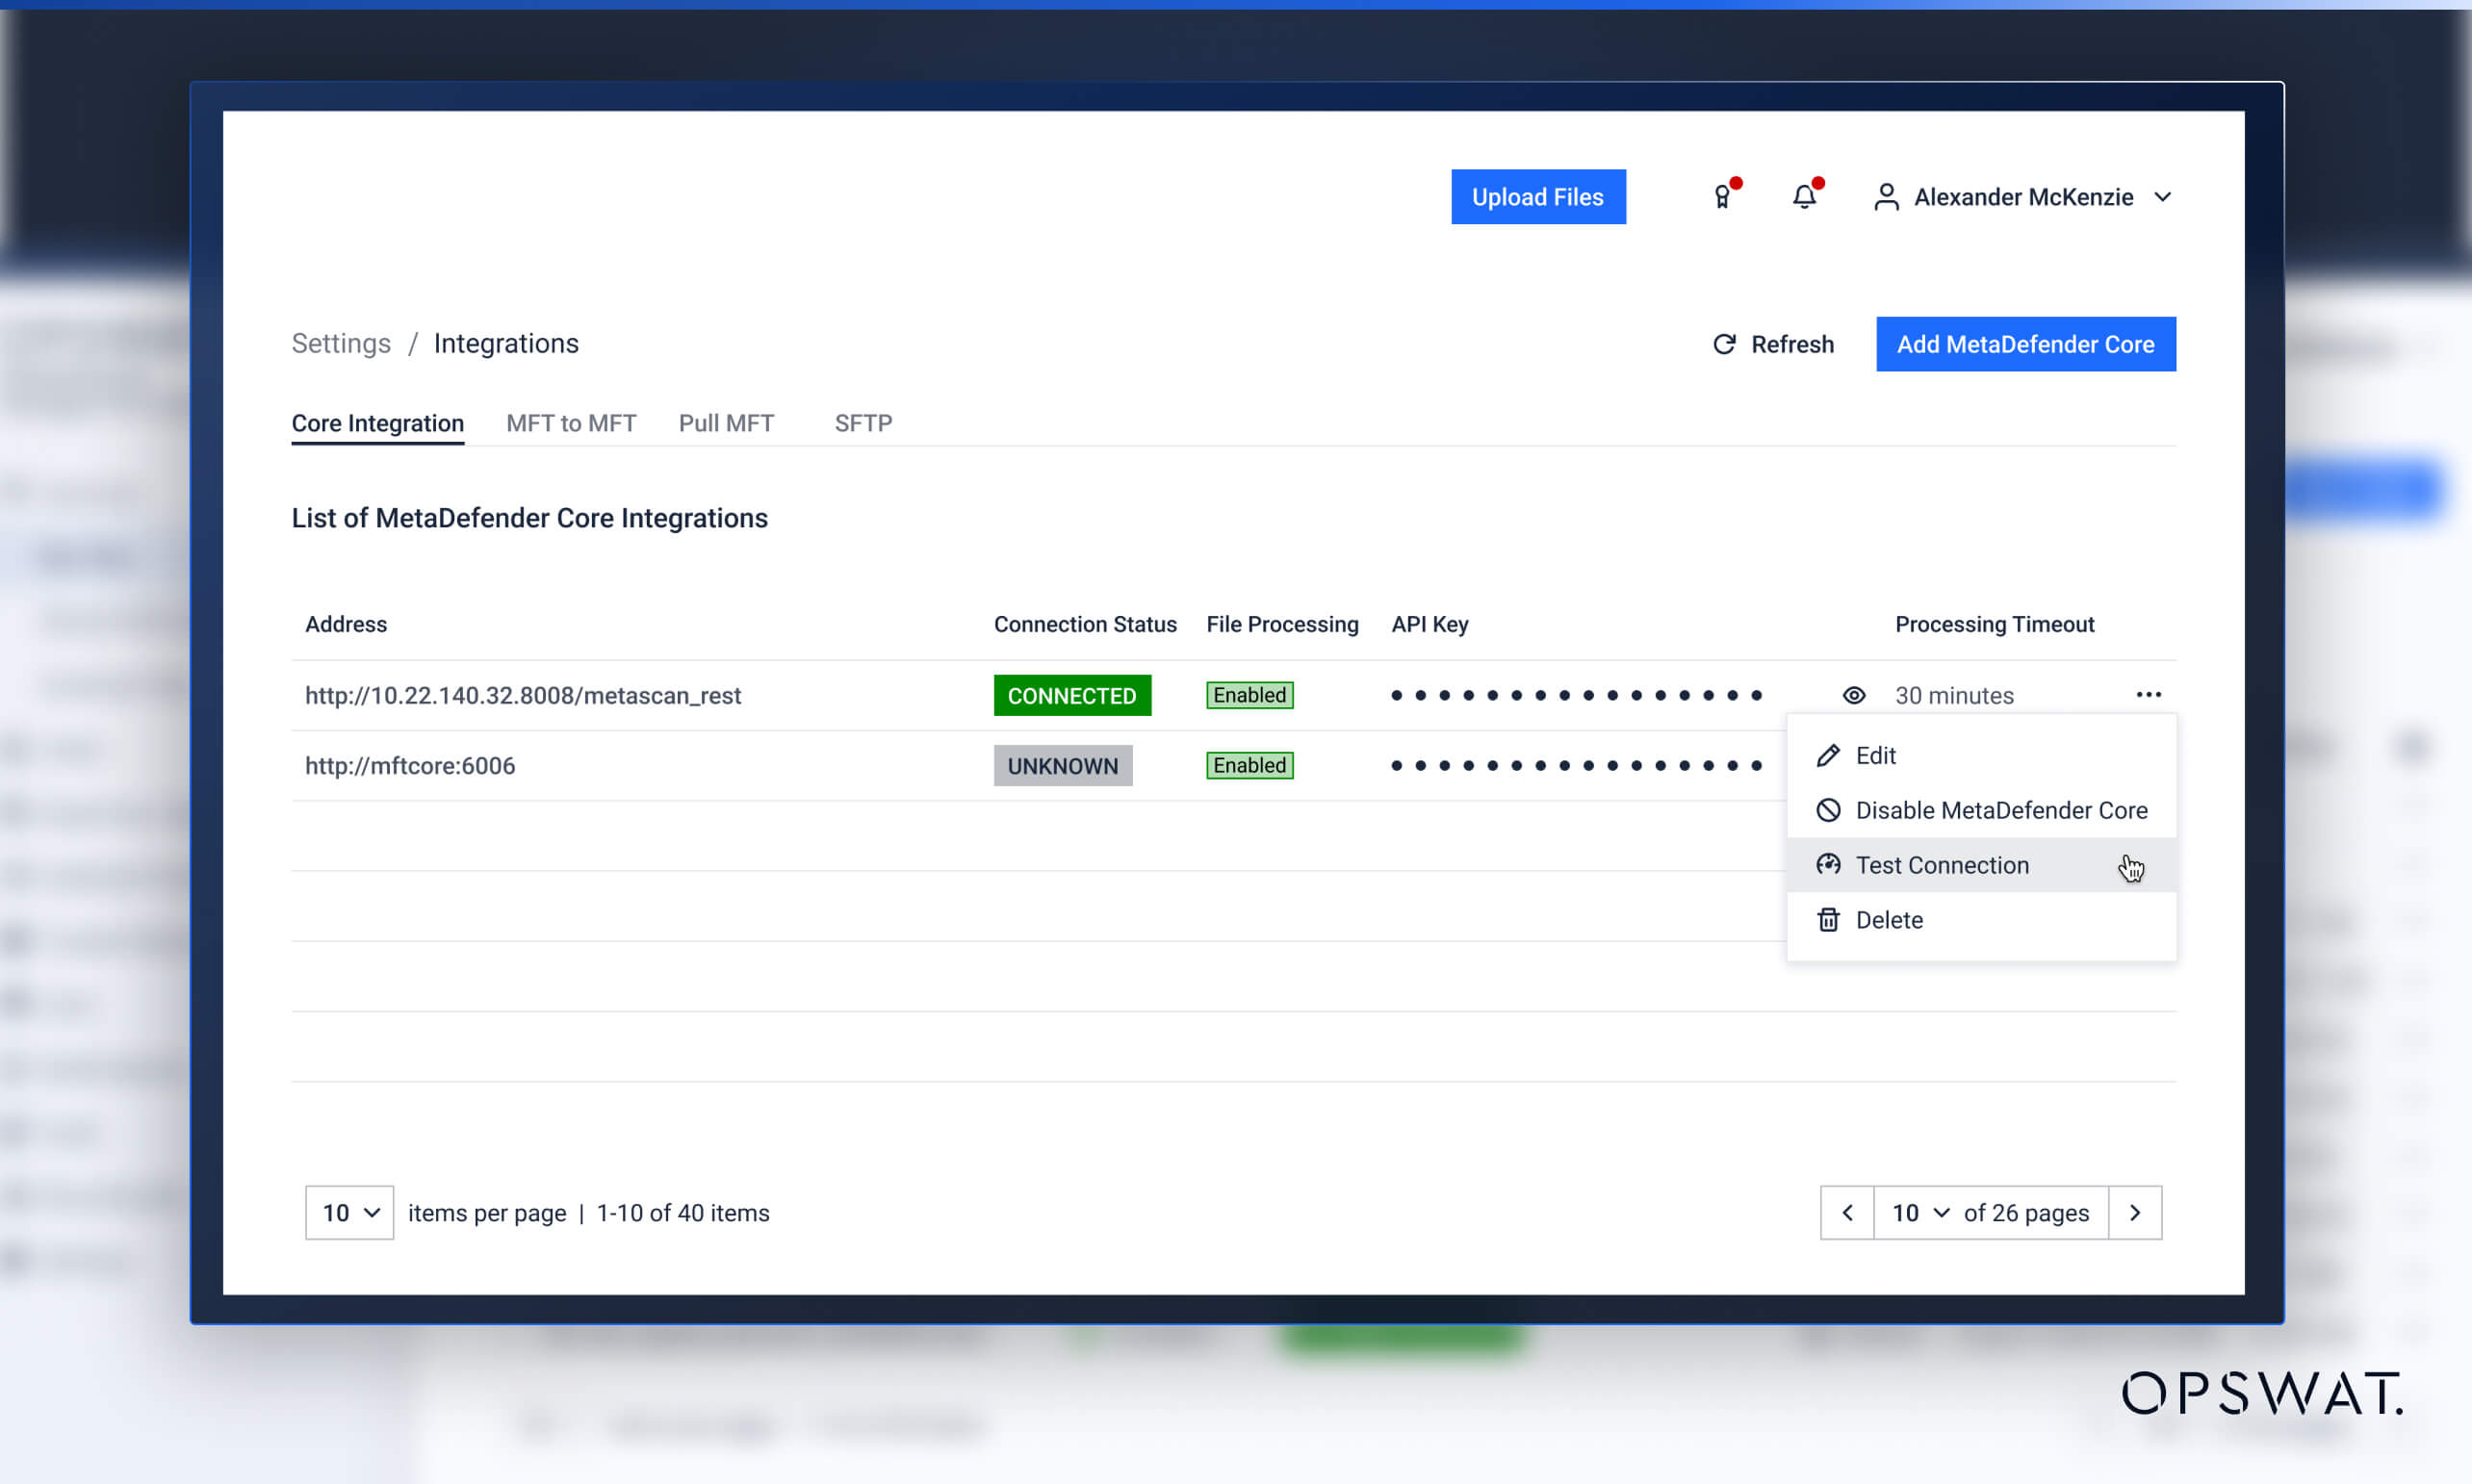Image resolution: width=2472 pixels, height=1484 pixels.
Task: Click the Delete trash icon
Action: (x=1829, y=919)
